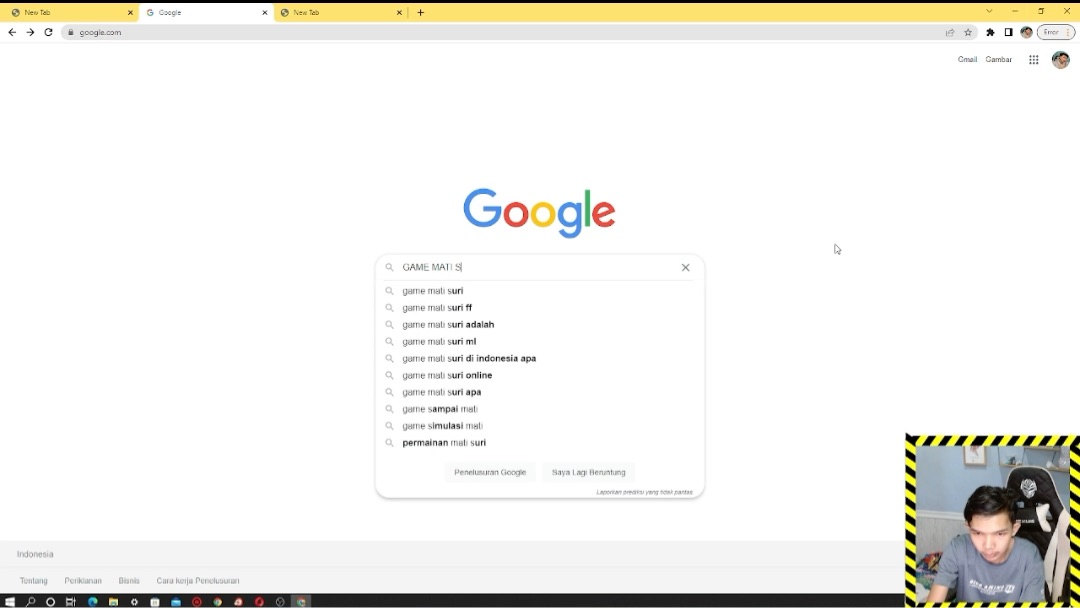The image size is (1080, 608).
Task: Bookmark this page with star icon
Action: pos(968,32)
